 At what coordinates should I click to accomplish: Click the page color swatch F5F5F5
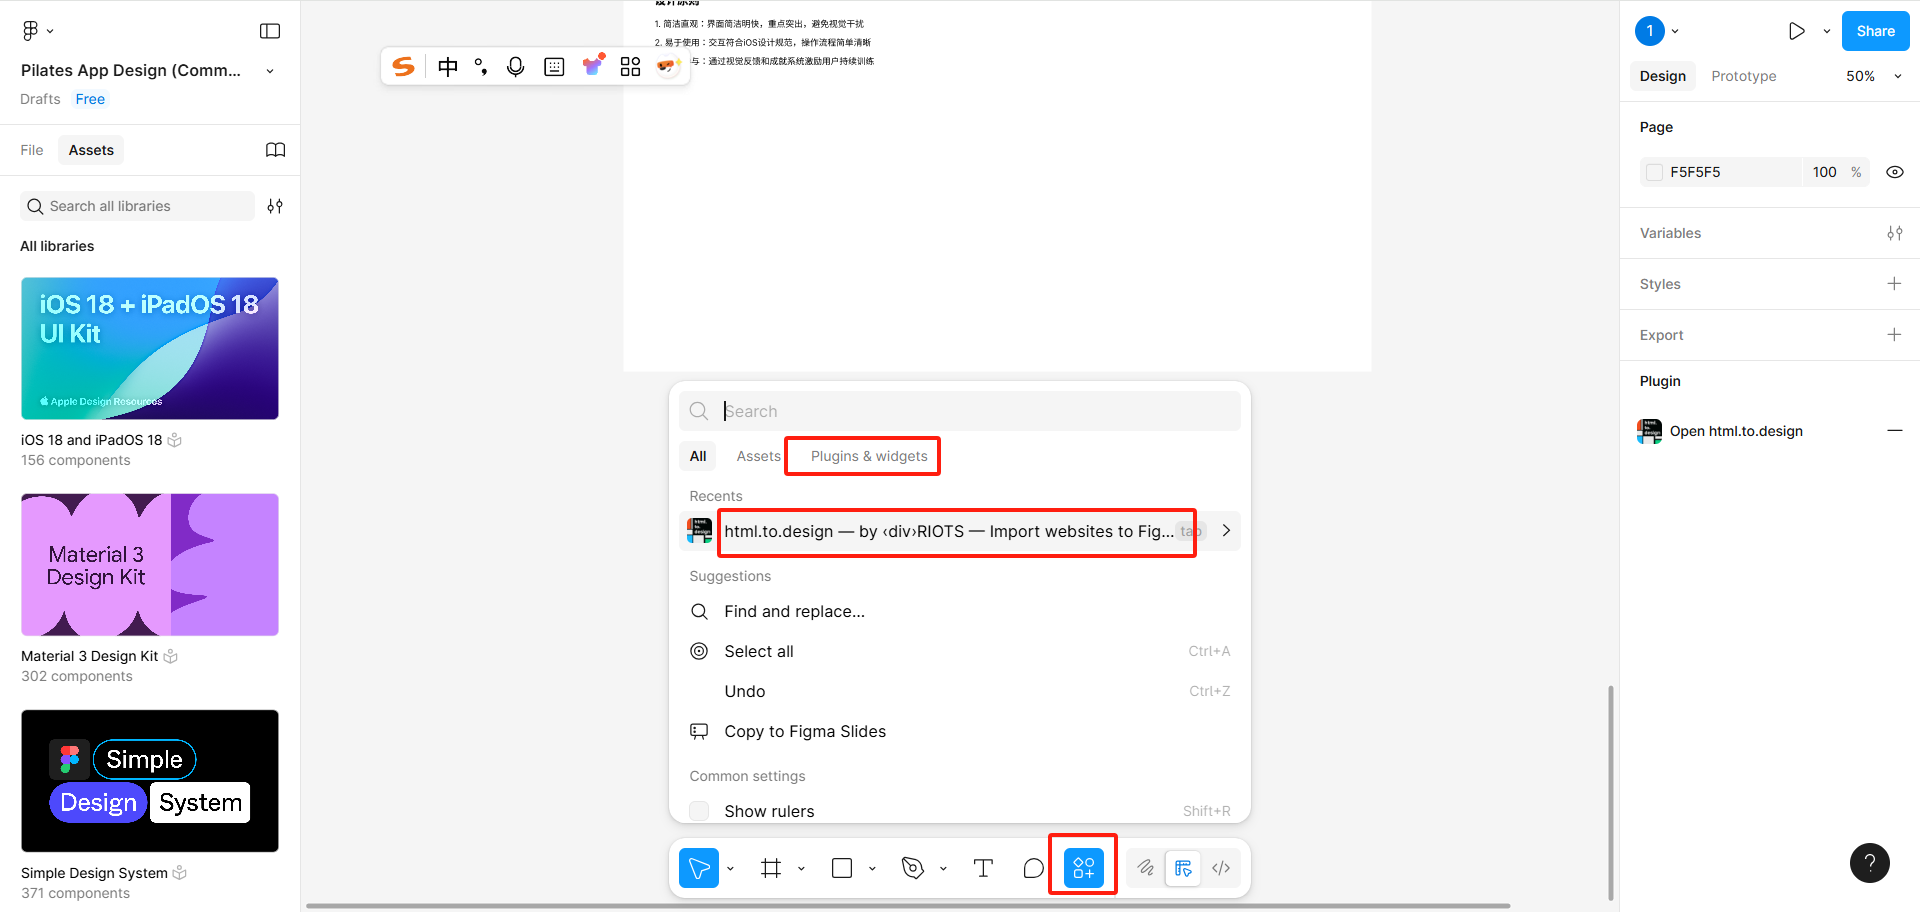(x=1654, y=171)
